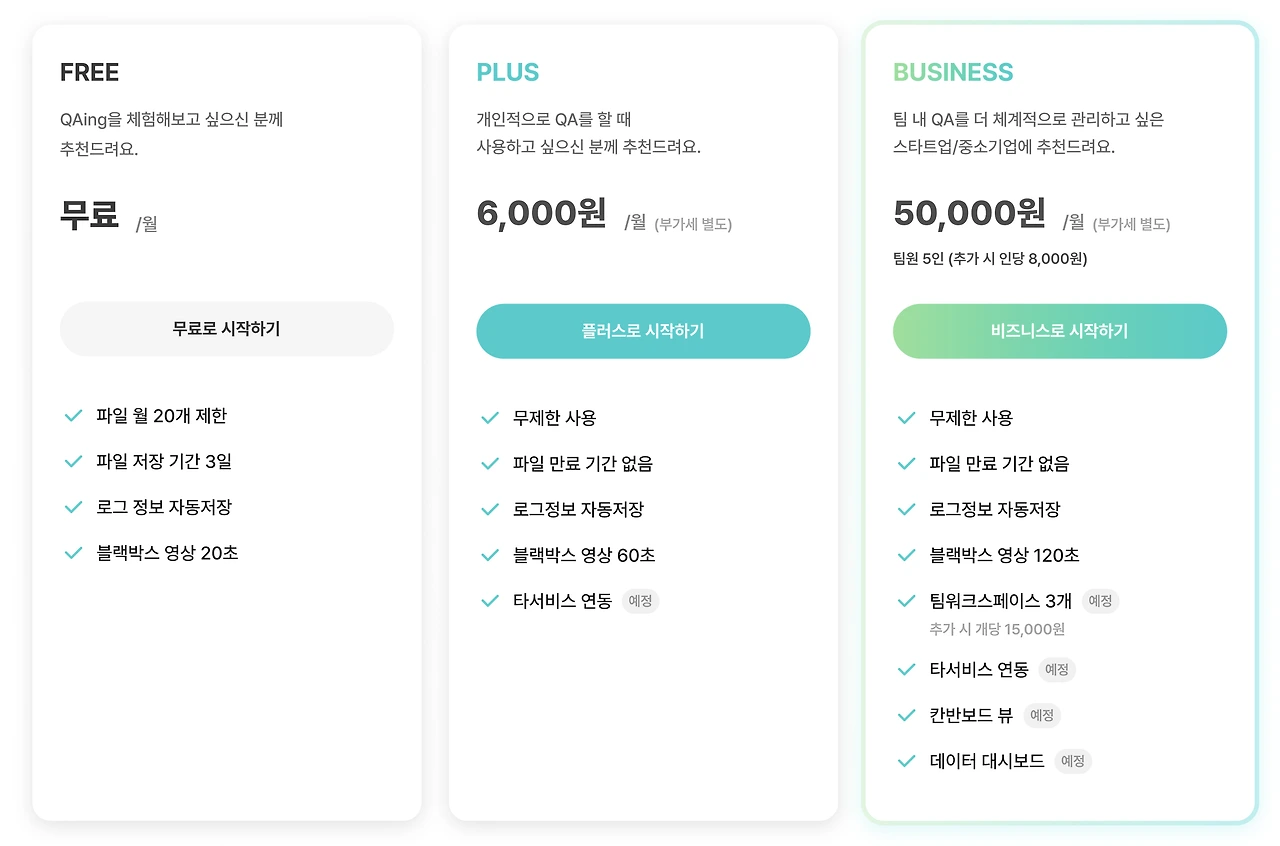Click BUSINESS checkmark beside 블랙박스 영상 120초
The height and width of the screenshot is (846, 1280).
coord(907,555)
